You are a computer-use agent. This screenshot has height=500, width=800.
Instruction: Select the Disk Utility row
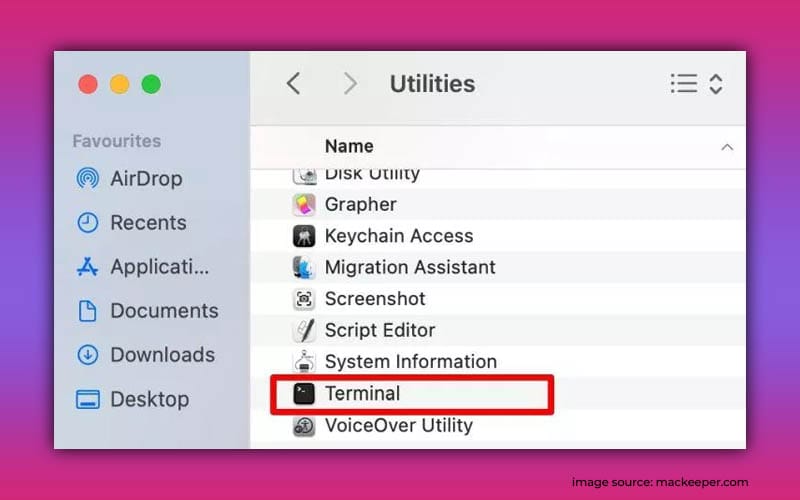(372, 175)
